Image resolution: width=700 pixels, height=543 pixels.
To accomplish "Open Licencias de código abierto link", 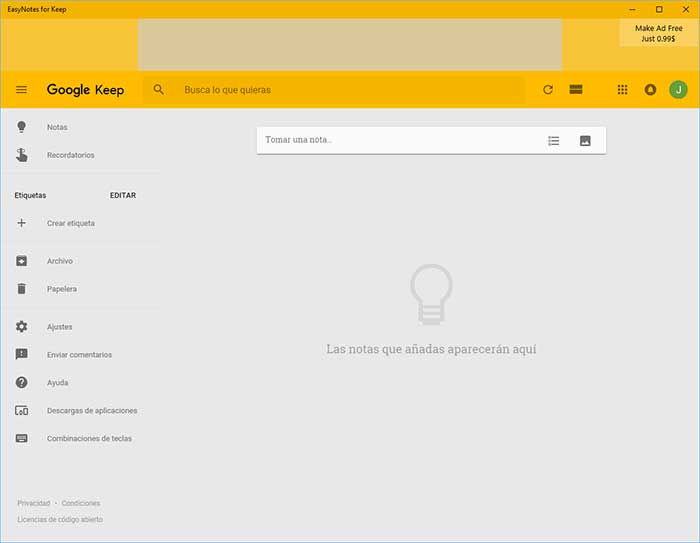I will [60, 519].
